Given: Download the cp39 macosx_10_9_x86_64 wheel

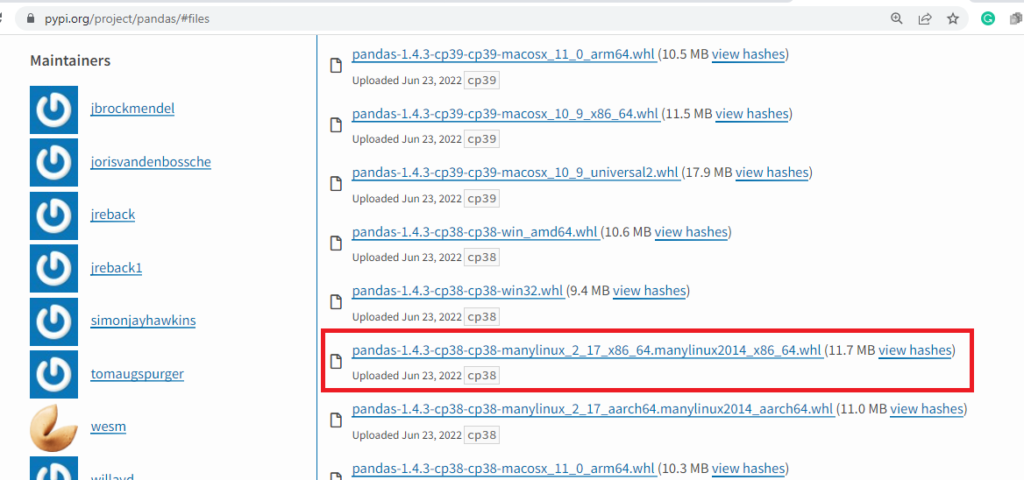Looking at the screenshot, I should (x=505, y=114).
